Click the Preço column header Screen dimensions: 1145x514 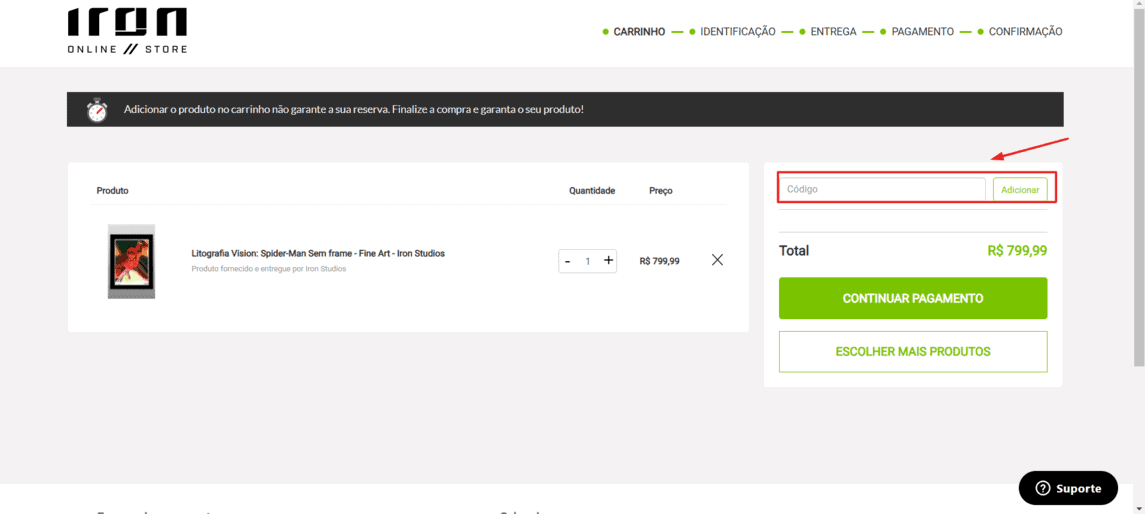pos(661,191)
